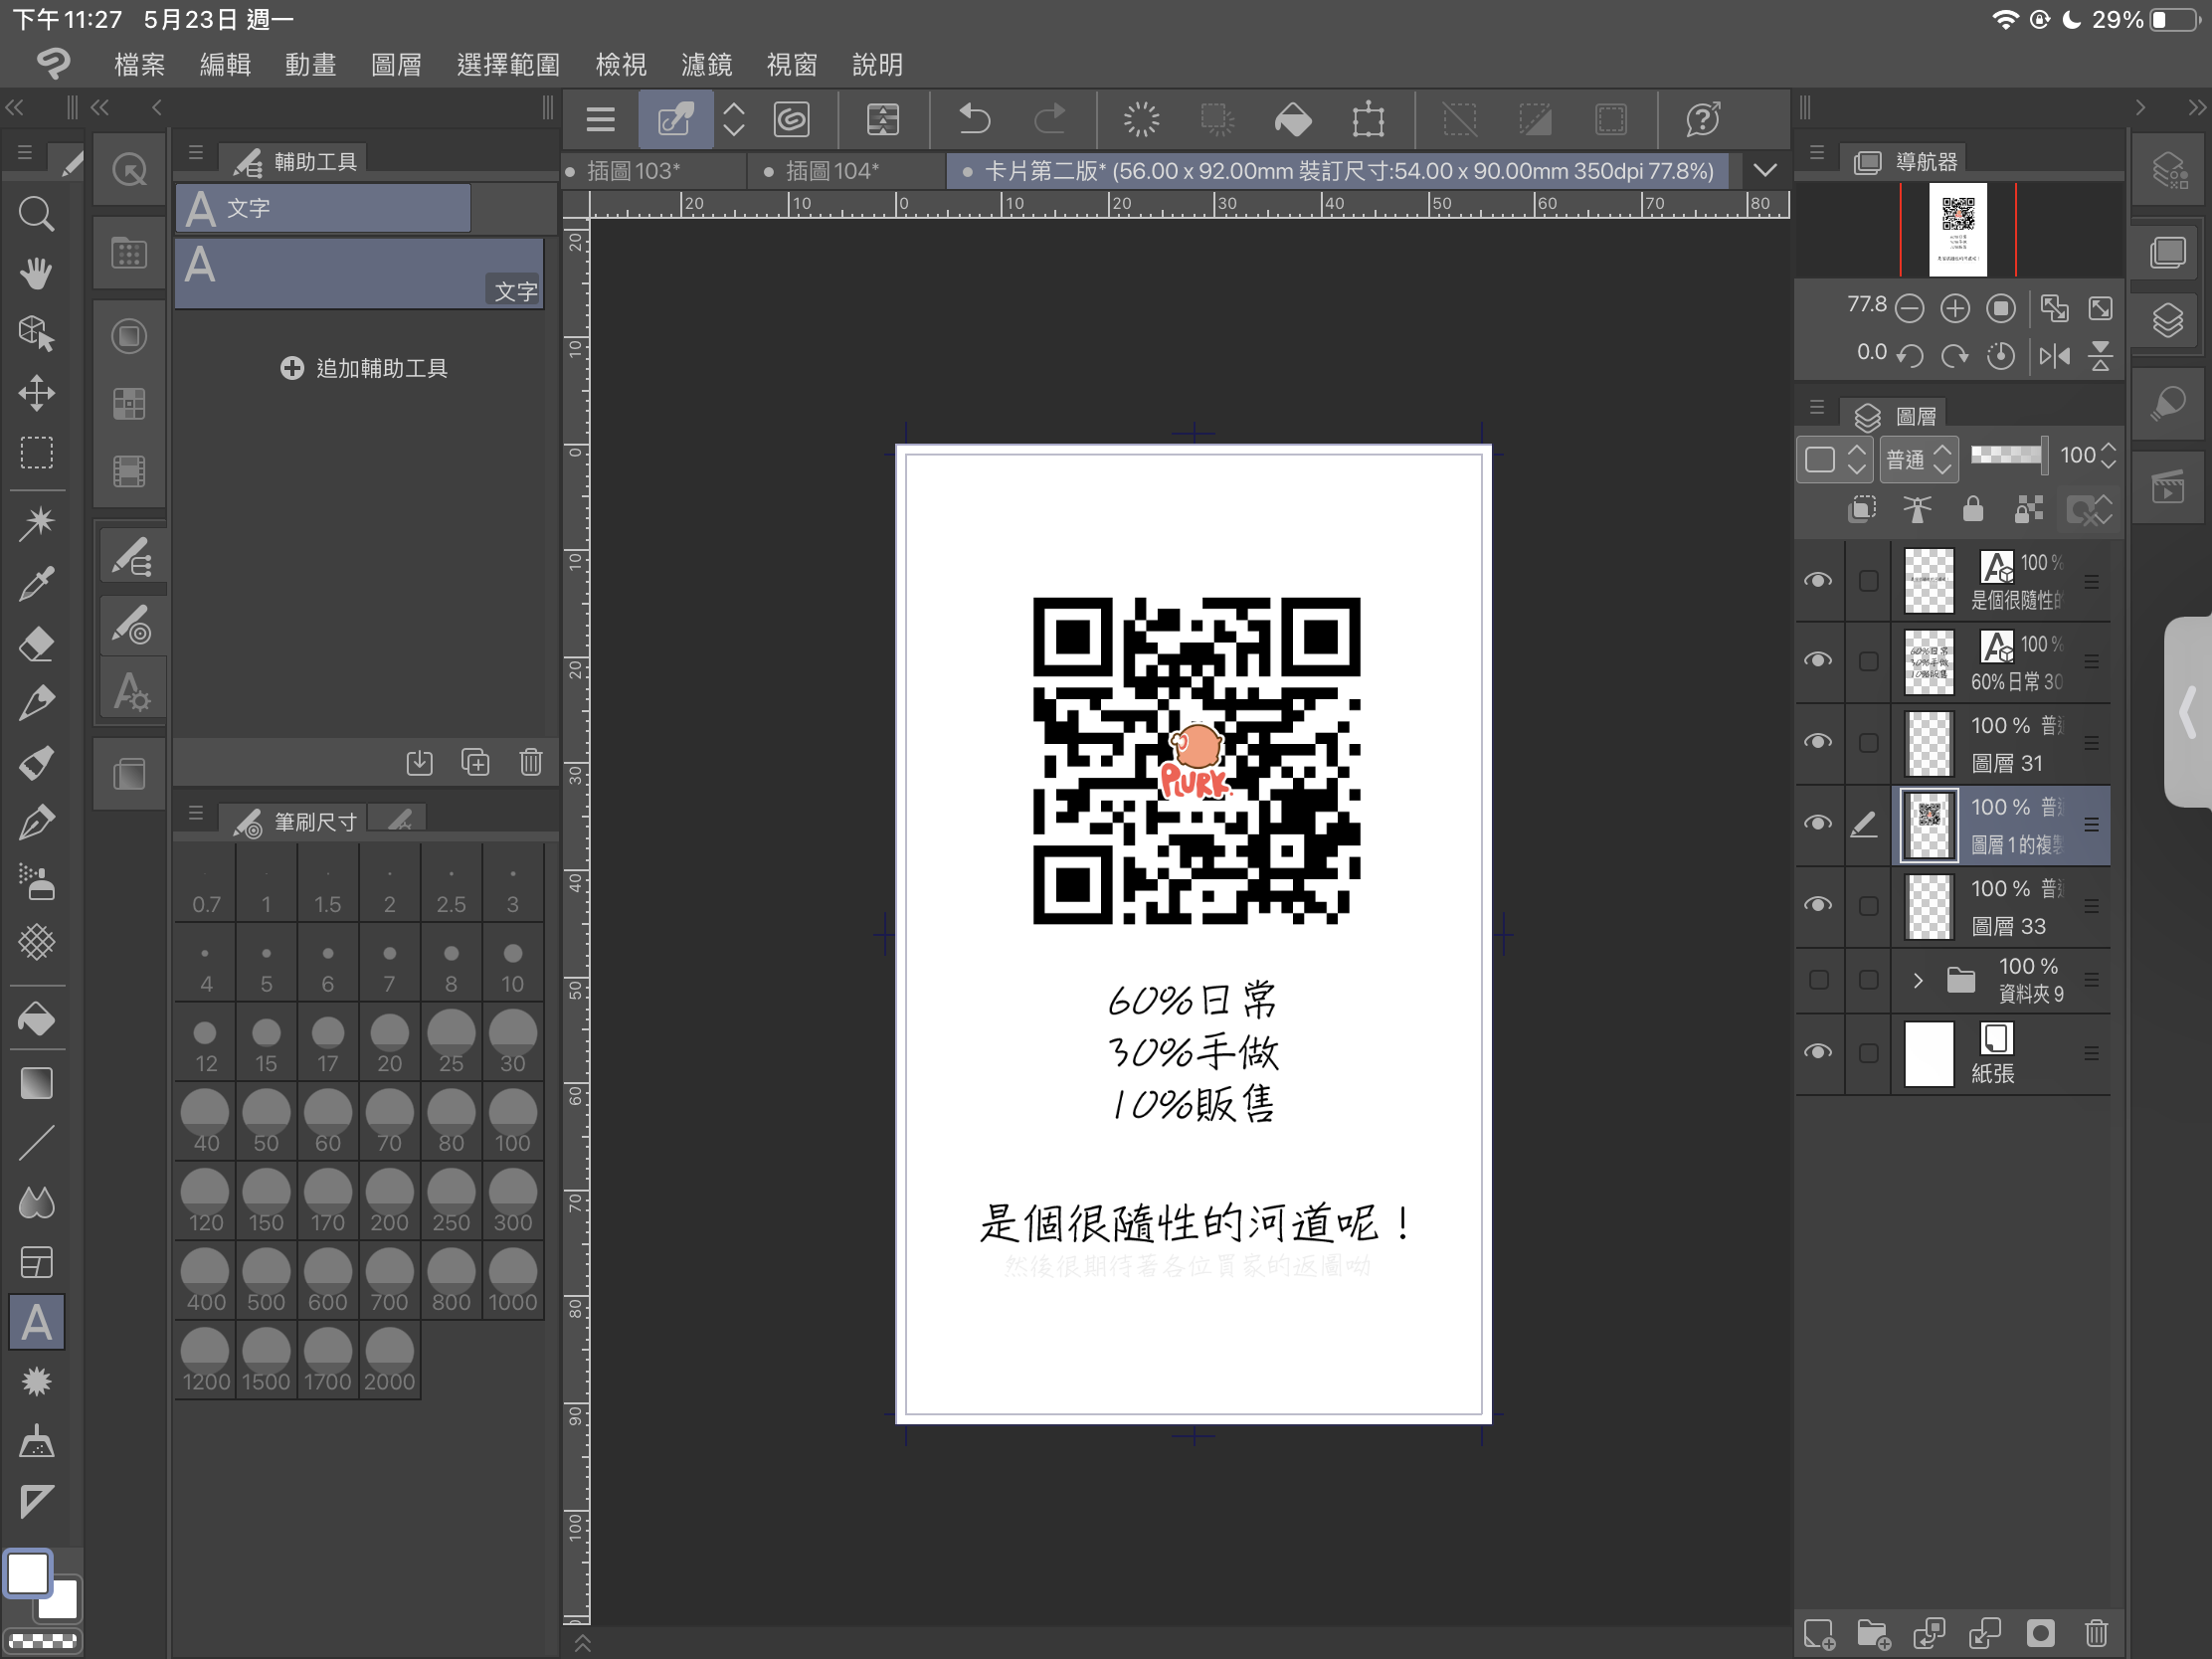The height and width of the screenshot is (1659, 2212).
Task: Click the transparent color swatch
Action: (x=42, y=1641)
